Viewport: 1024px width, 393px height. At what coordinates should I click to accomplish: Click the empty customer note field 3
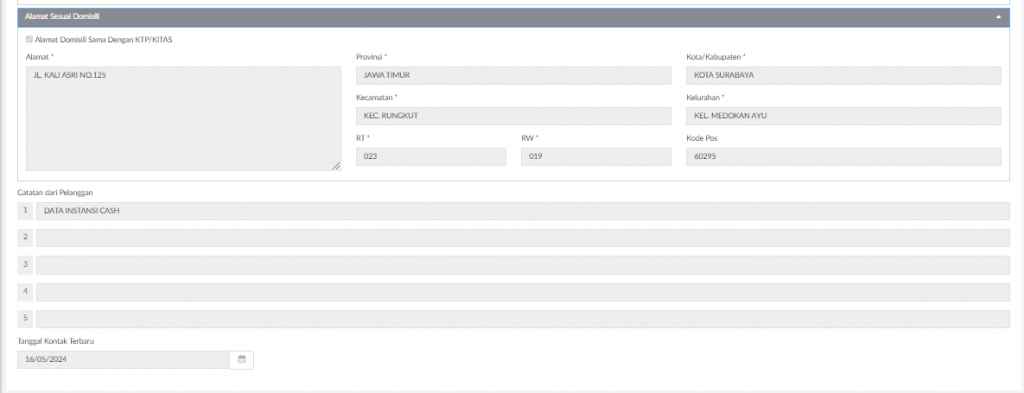[x=523, y=265]
